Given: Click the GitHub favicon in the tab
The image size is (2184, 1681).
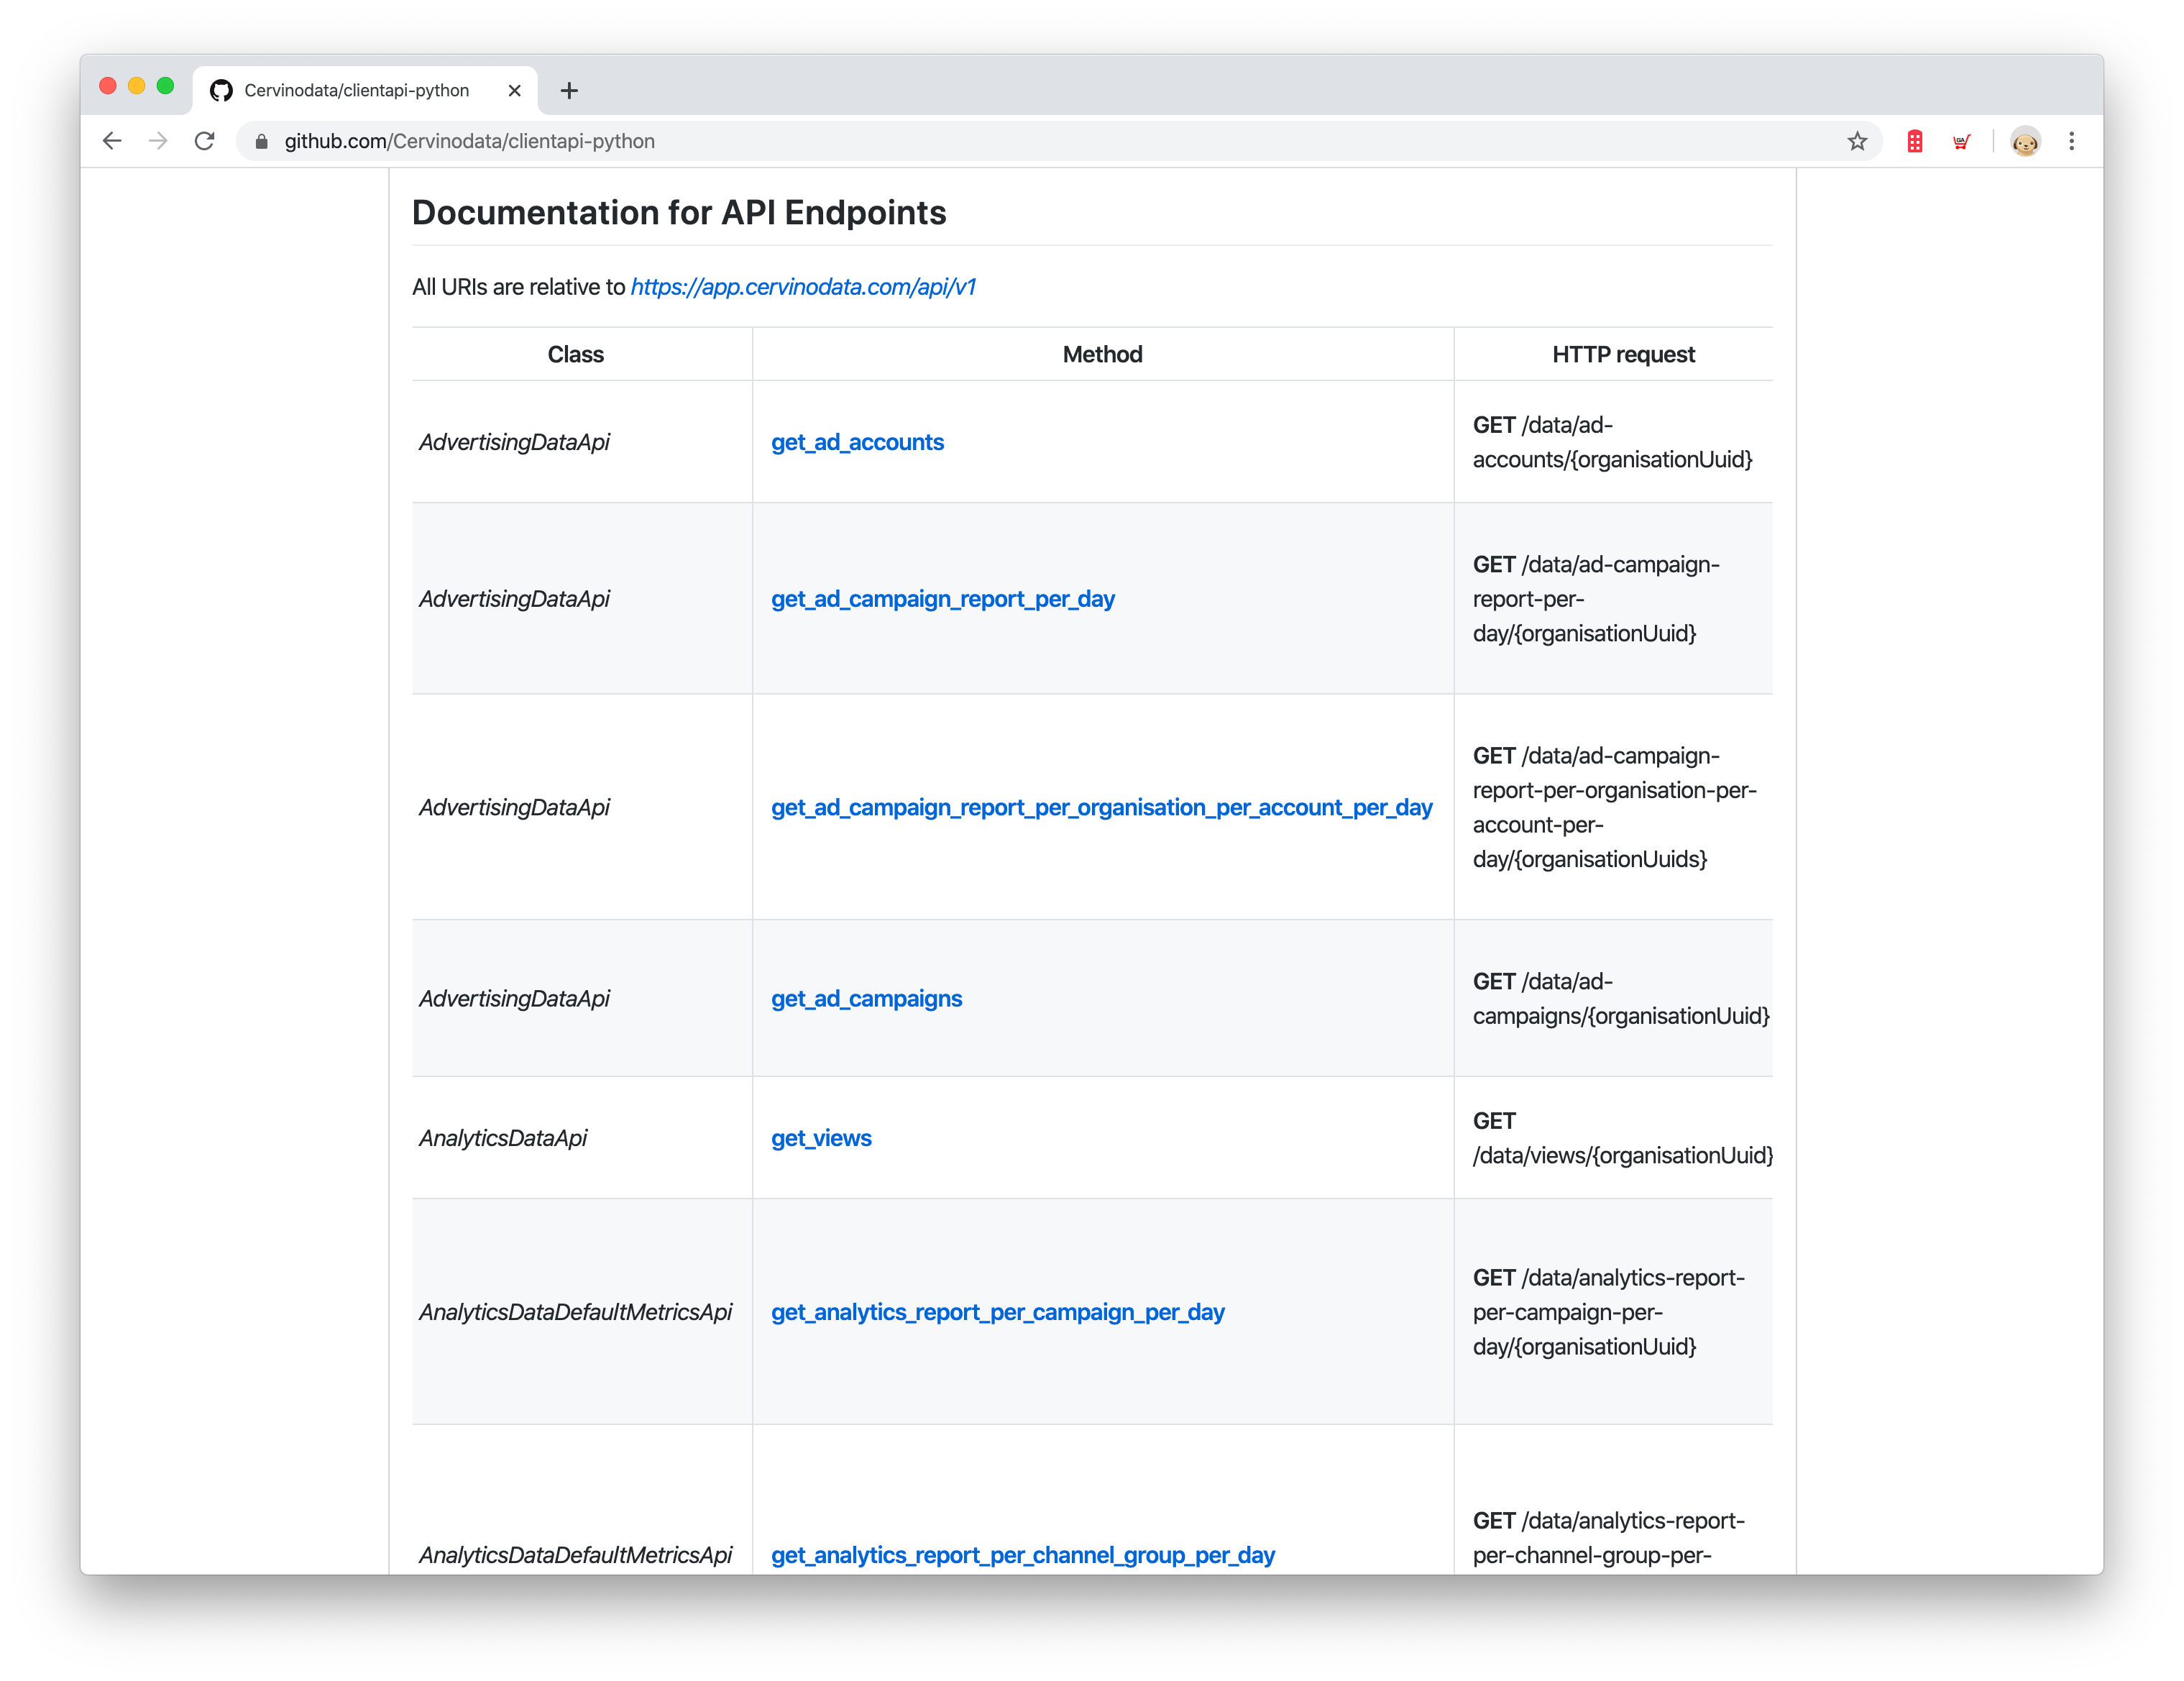Looking at the screenshot, I should pos(221,91).
